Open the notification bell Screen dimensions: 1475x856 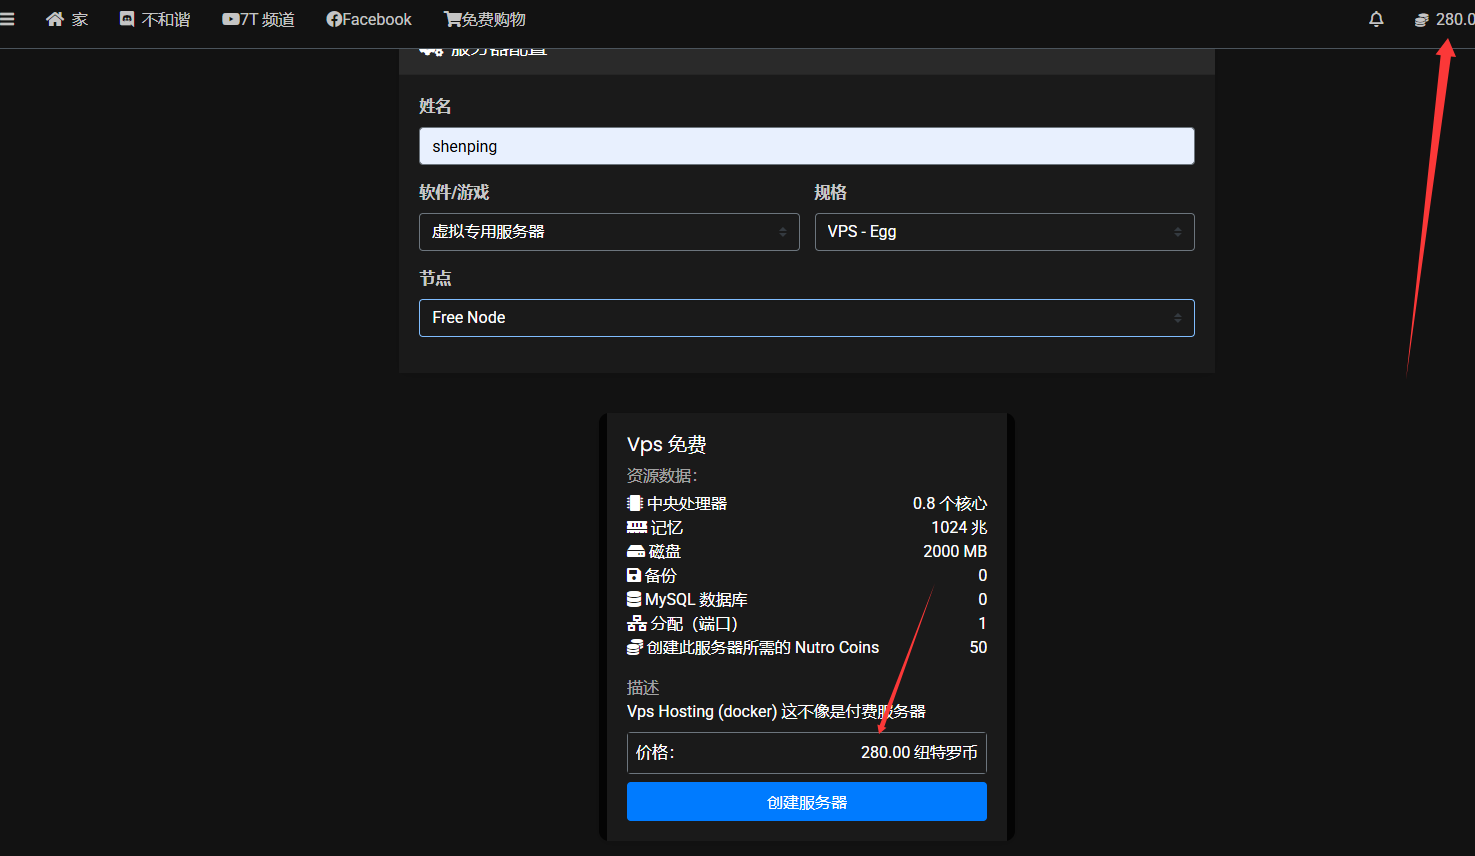click(x=1376, y=19)
